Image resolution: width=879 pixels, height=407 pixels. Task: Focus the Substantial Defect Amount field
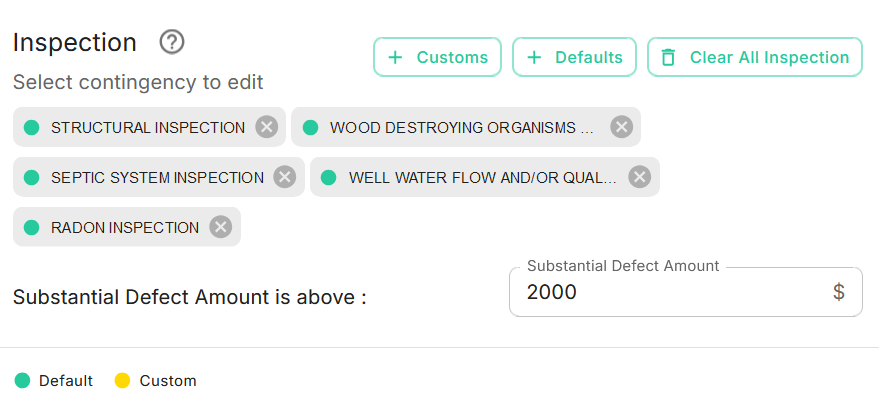(x=670, y=293)
